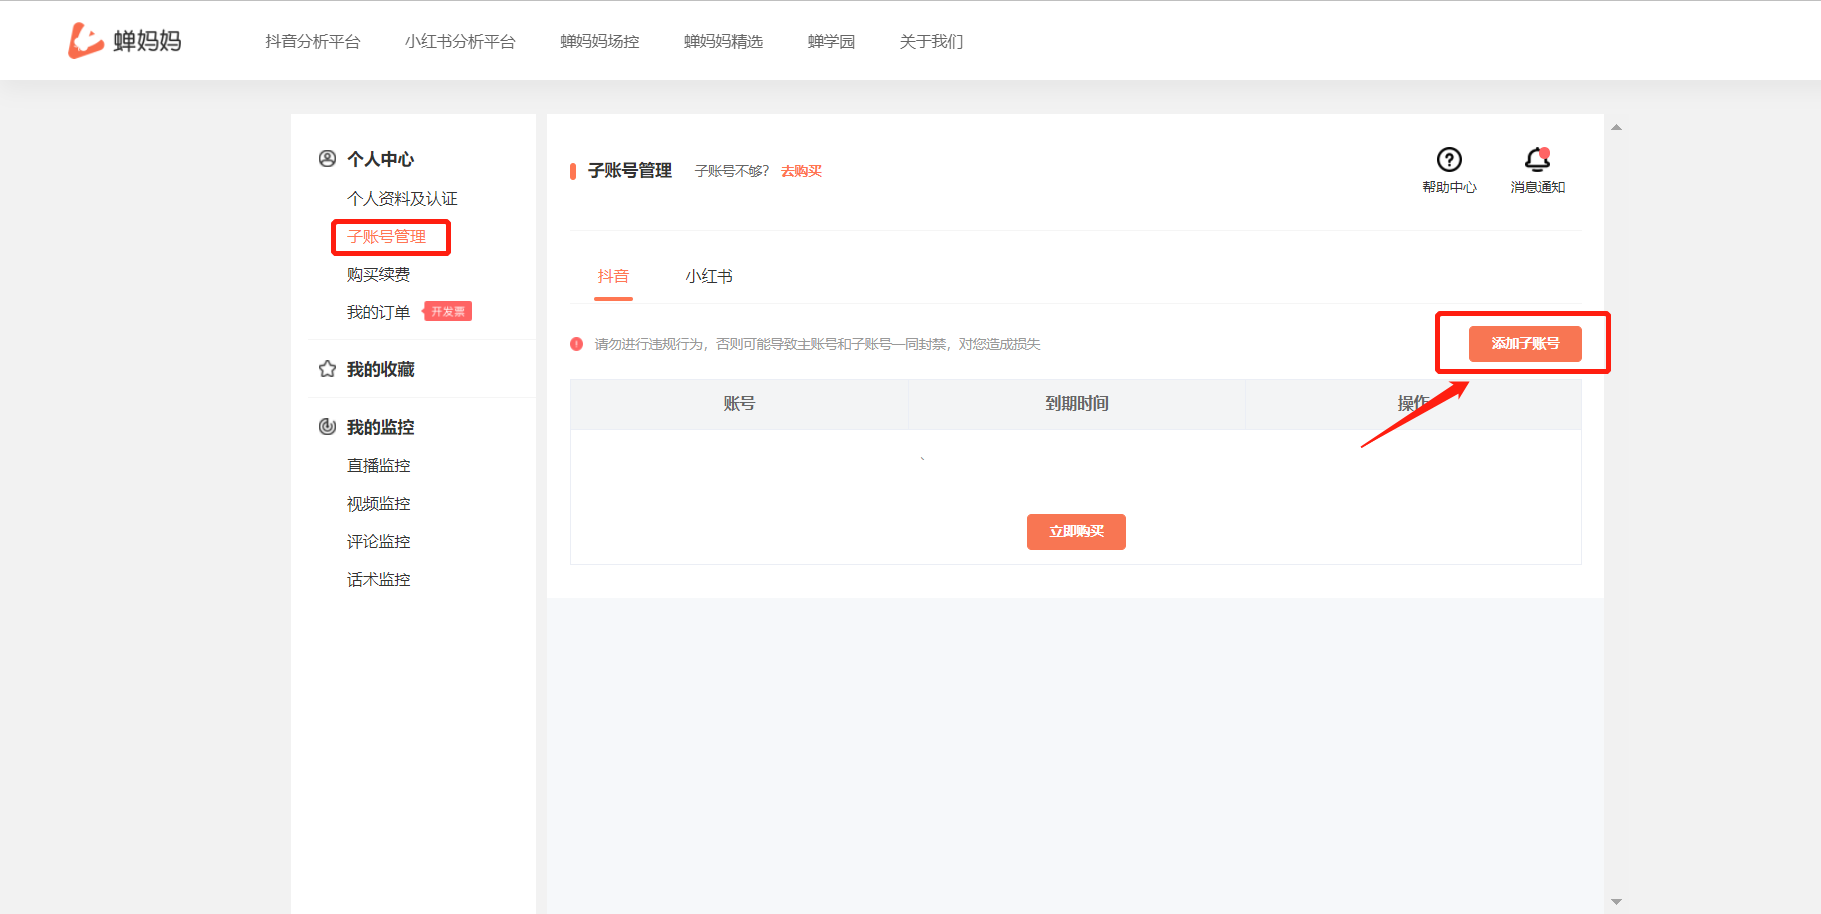Follow the 去购买 link
Screen dimensions: 1821x914
801,171
